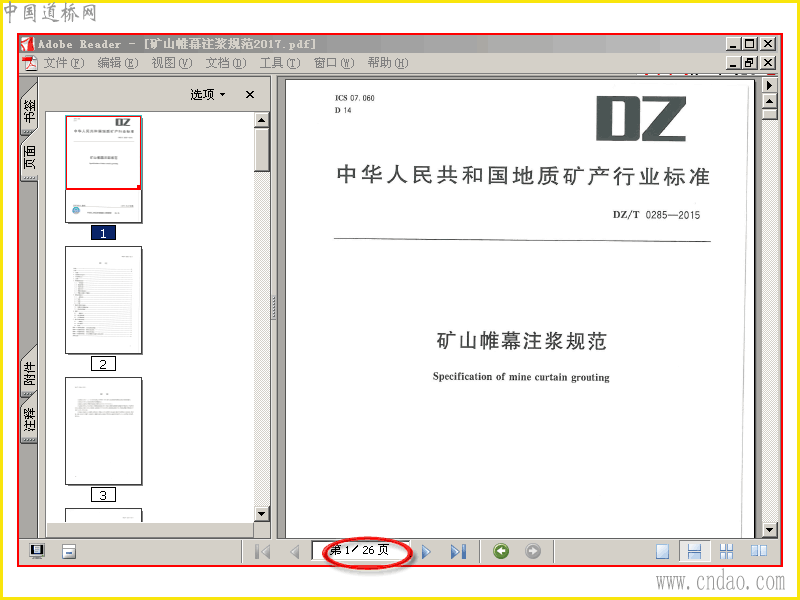Open the 编辑(E) menu

118,63
